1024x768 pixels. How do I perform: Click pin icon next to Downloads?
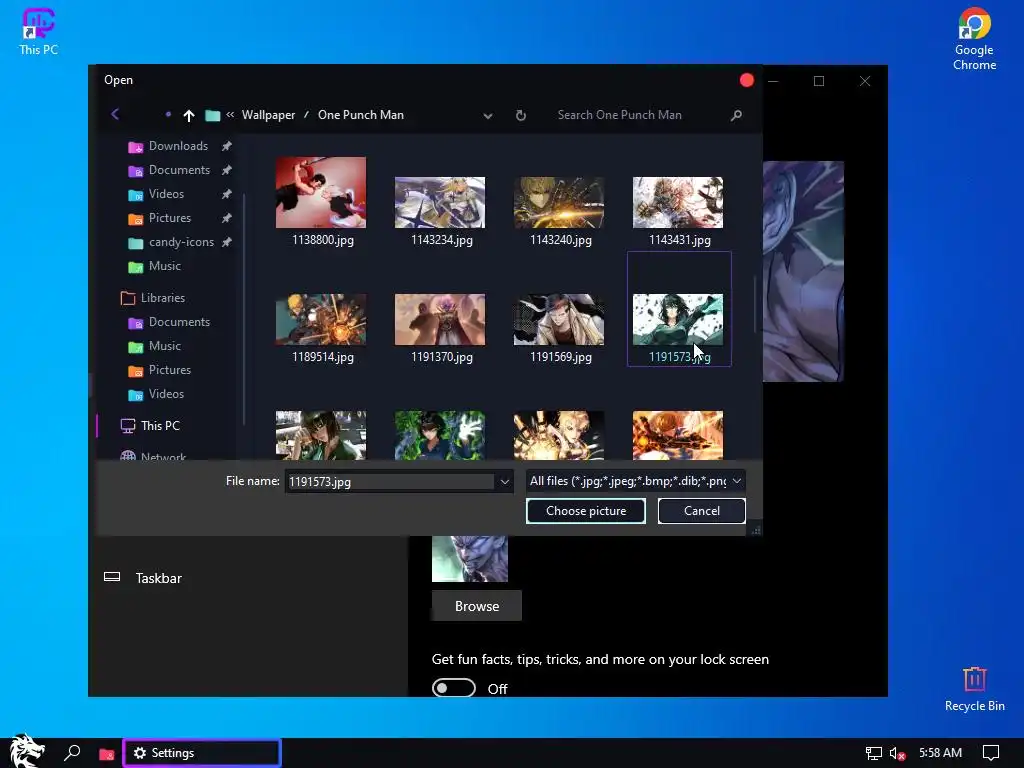227,146
